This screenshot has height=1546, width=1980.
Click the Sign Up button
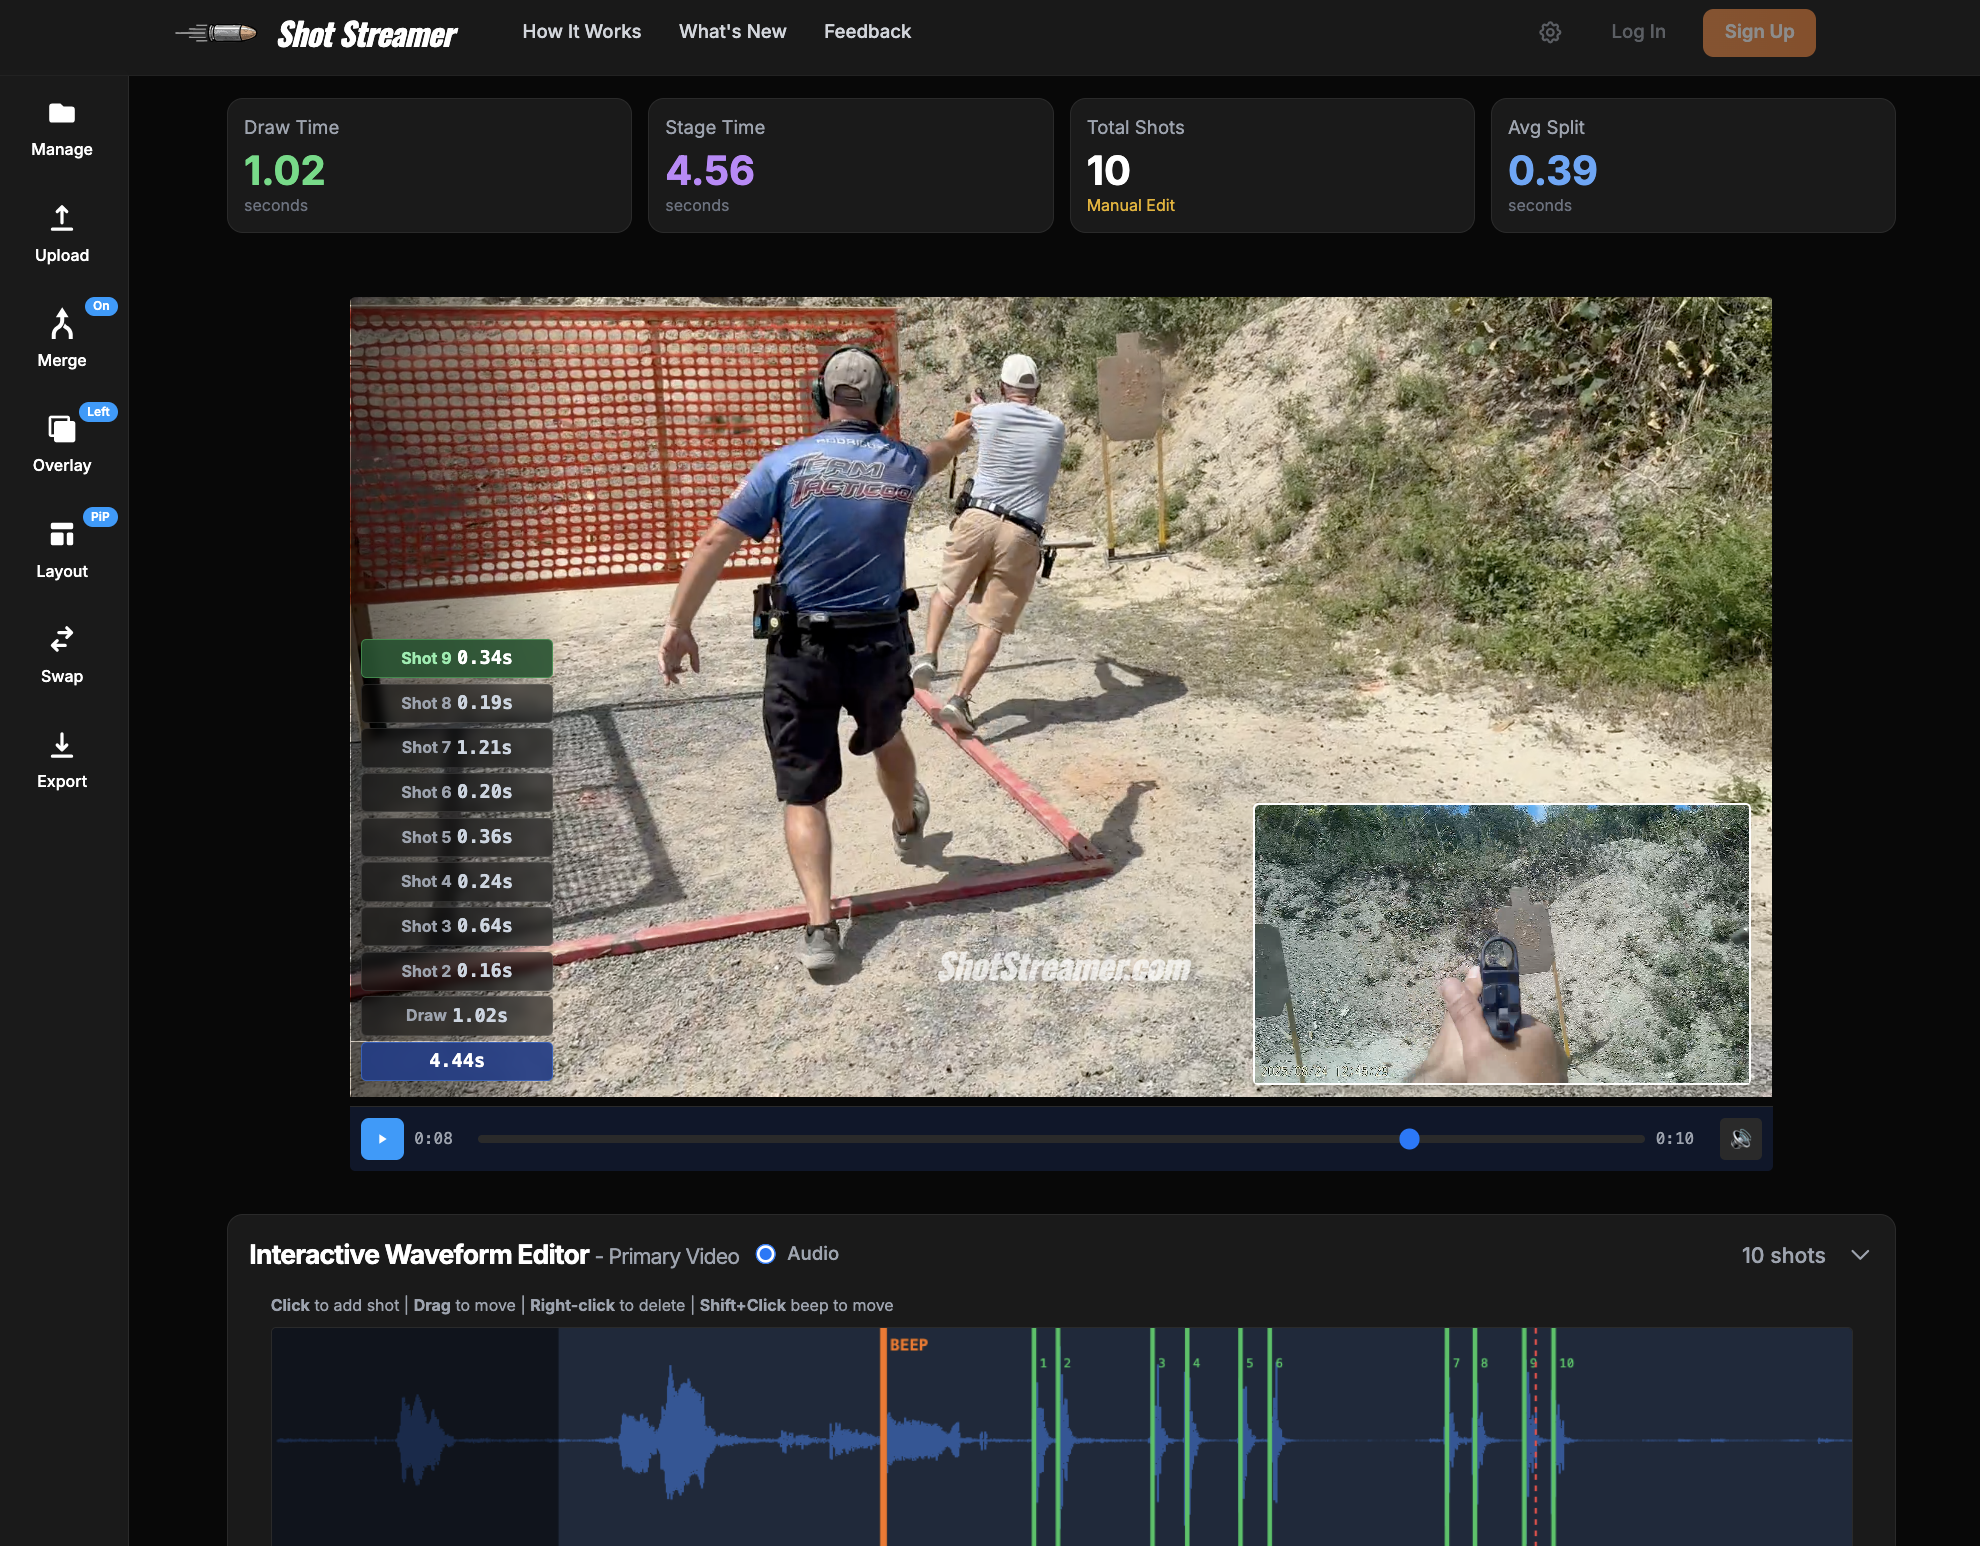click(x=1759, y=32)
